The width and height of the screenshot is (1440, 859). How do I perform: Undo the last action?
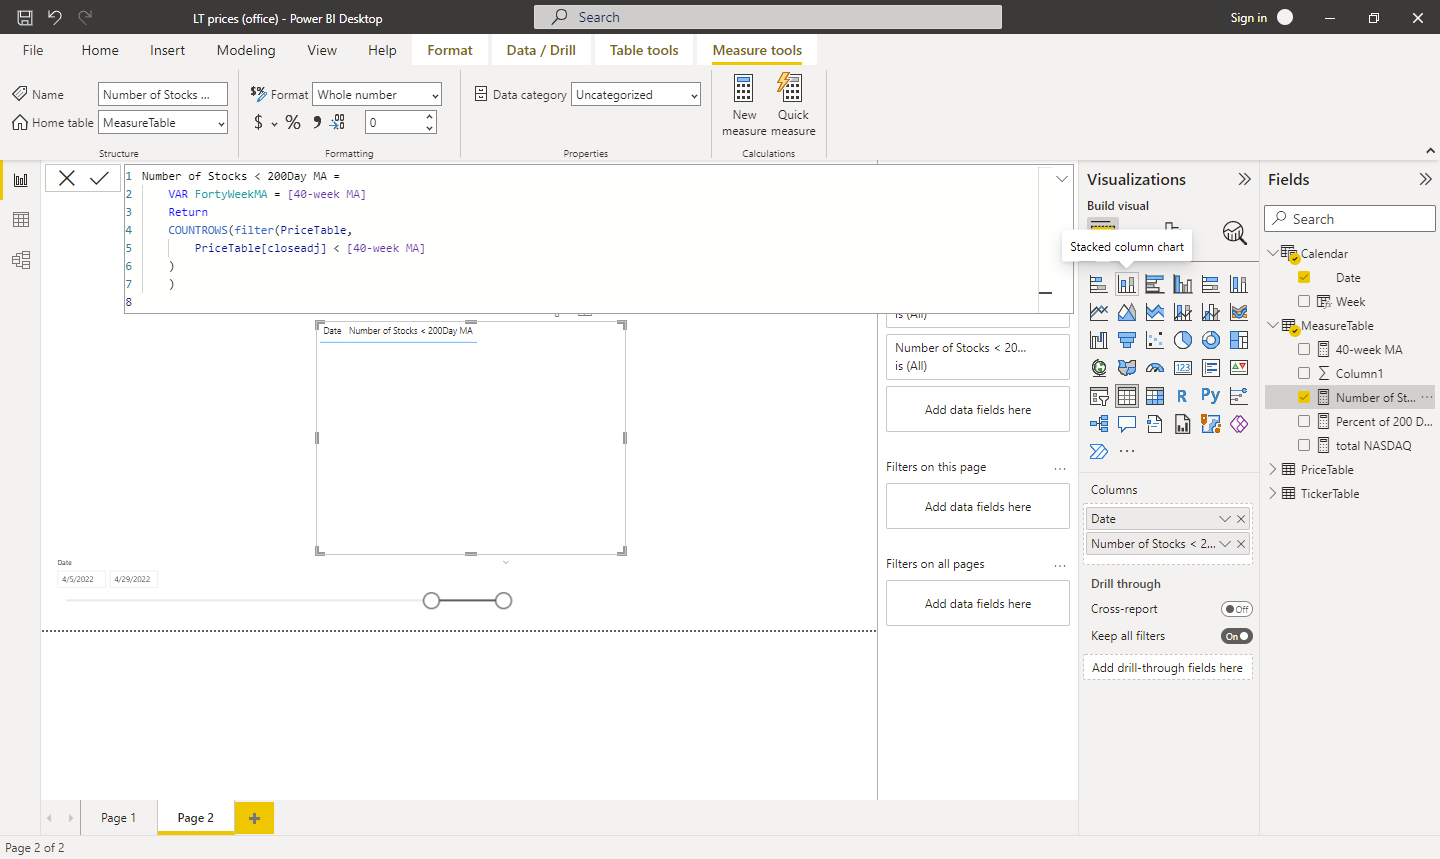55,17
